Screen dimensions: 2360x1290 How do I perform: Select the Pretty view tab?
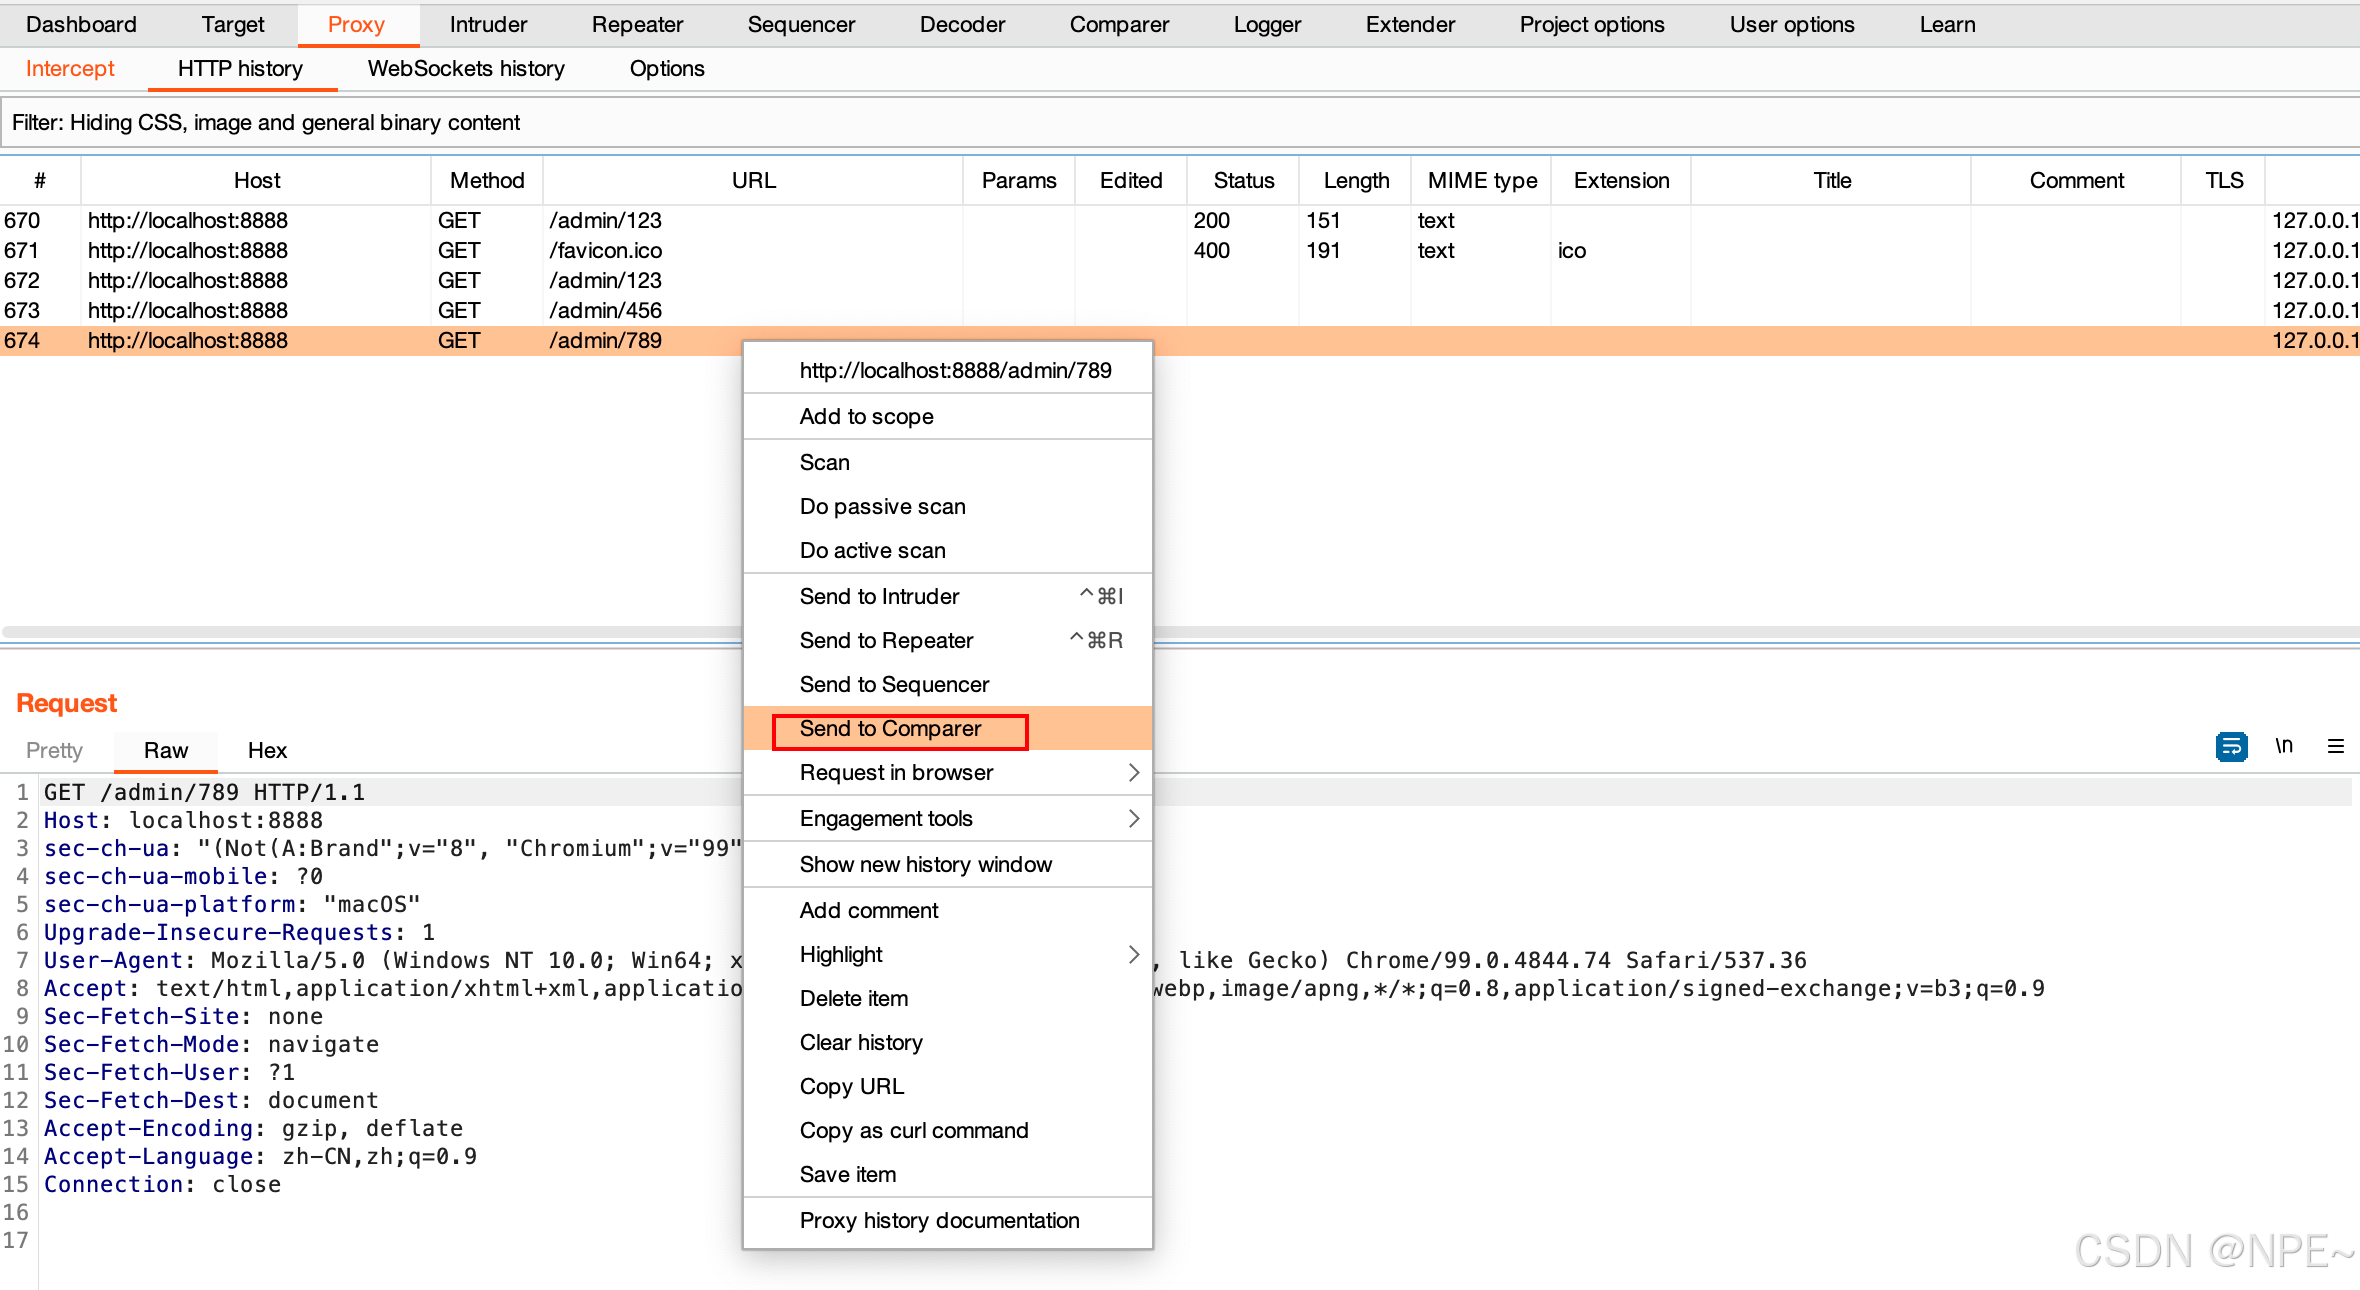click(54, 750)
